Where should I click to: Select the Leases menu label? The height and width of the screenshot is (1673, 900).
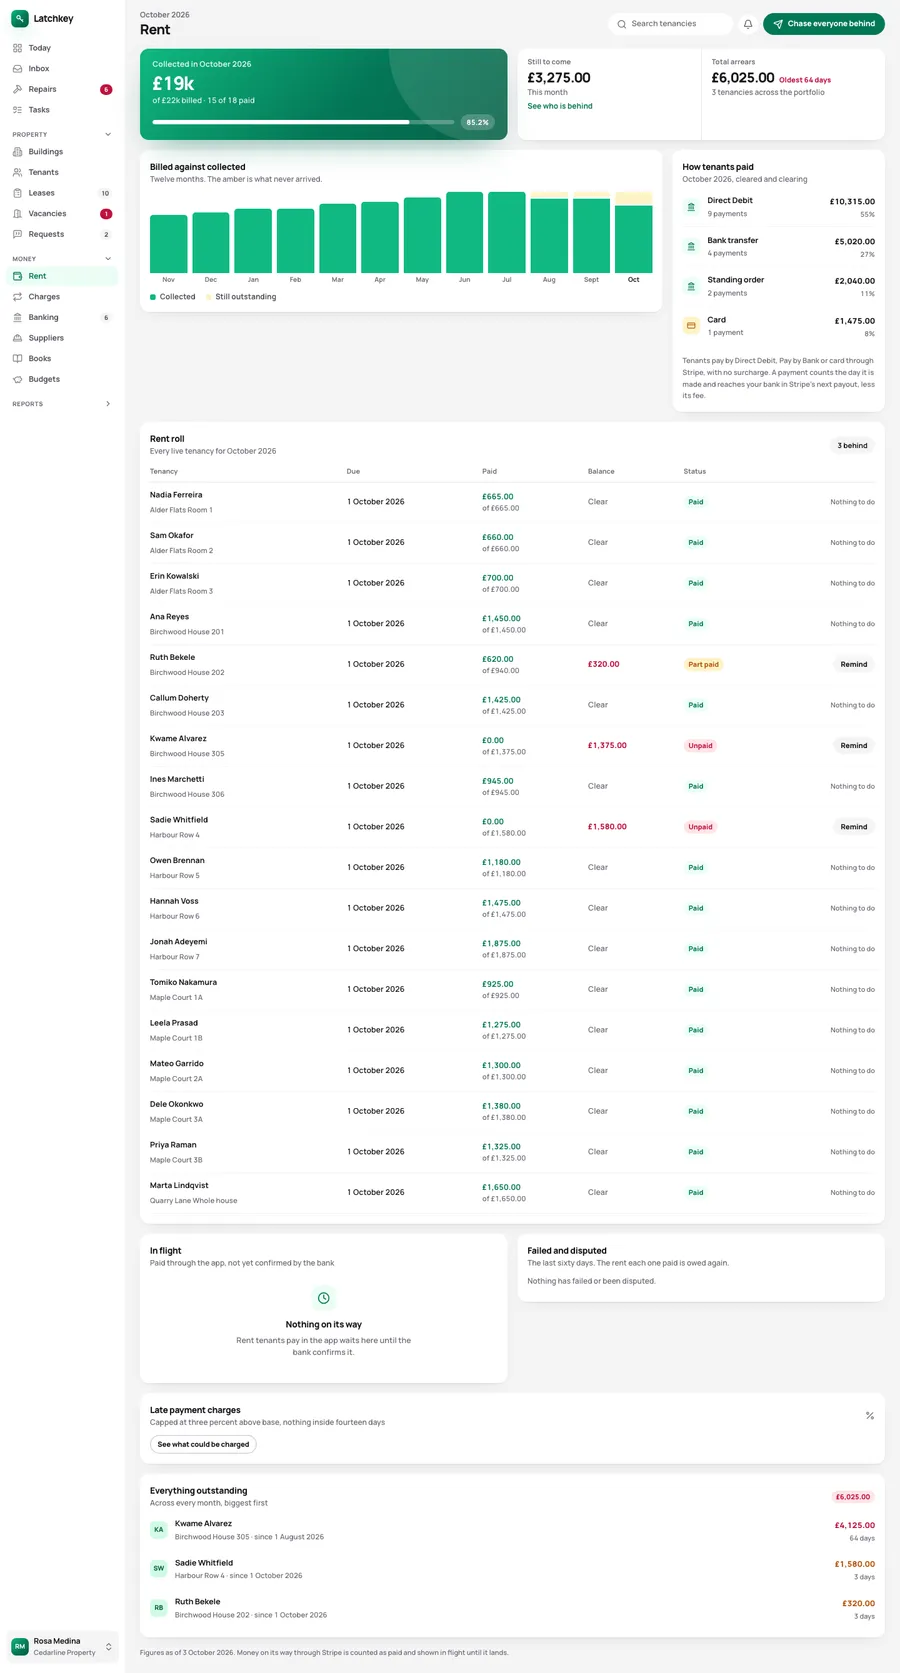pos(42,193)
